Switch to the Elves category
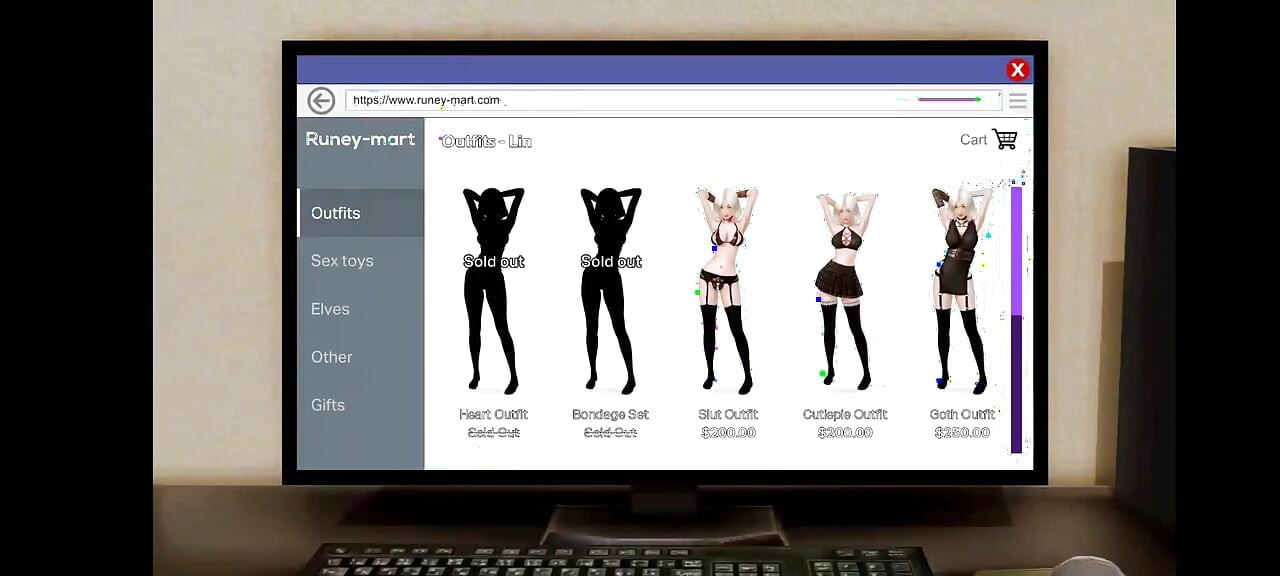The height and width of the screenshot is (576, 1280). tap(330, 309)
